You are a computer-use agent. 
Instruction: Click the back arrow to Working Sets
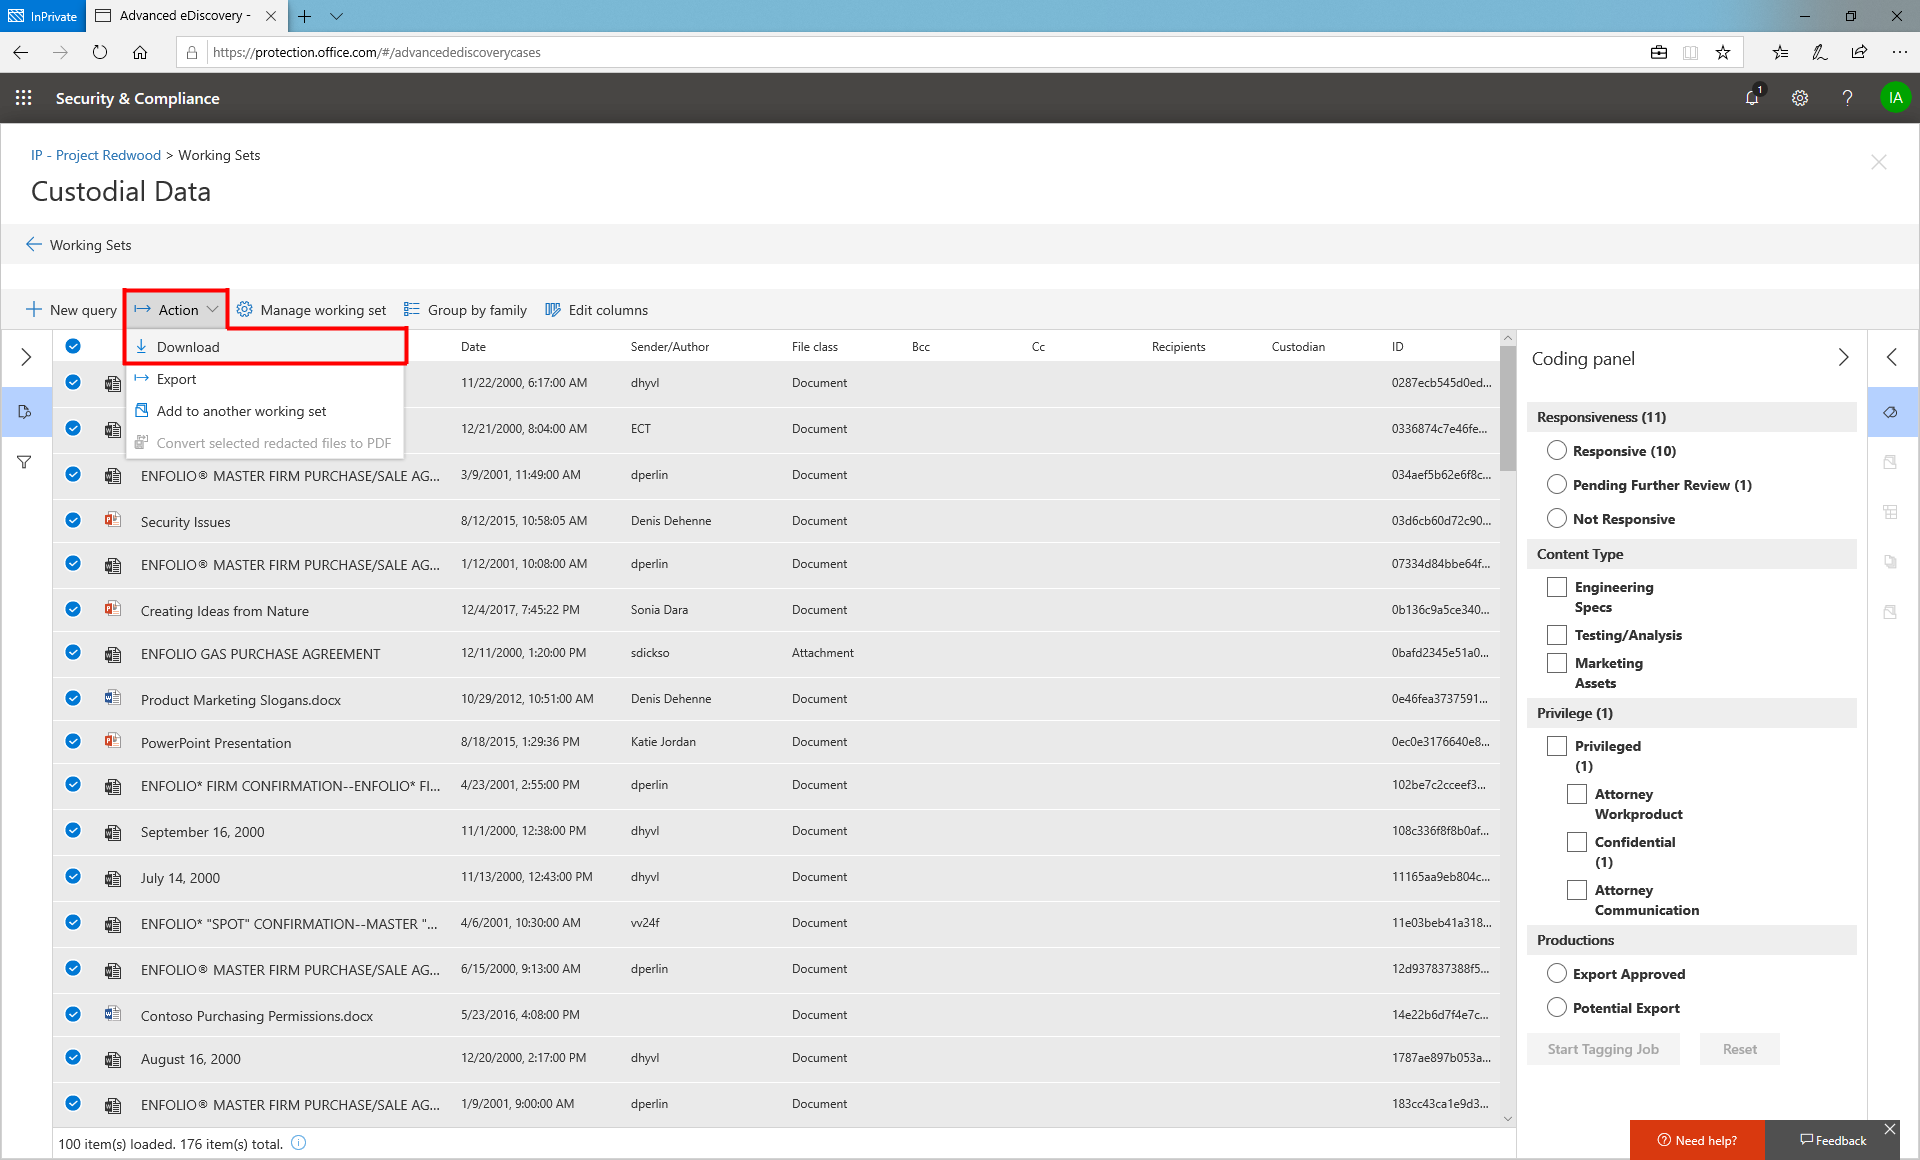coord(34,244)
